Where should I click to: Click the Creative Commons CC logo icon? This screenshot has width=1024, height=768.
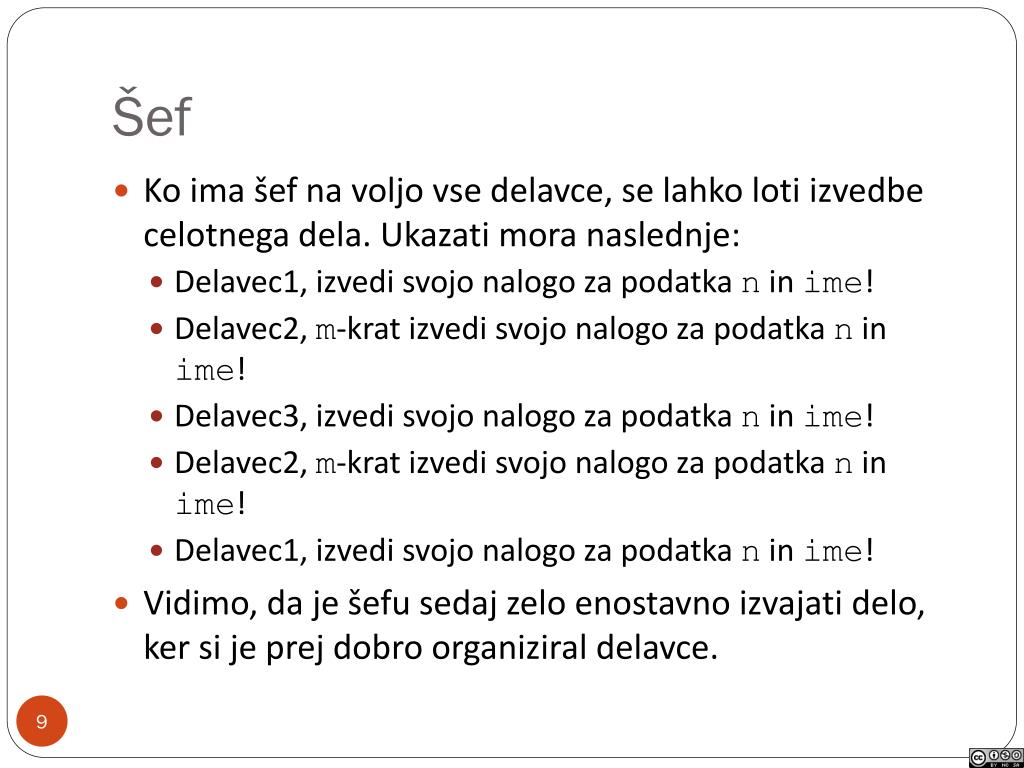tap(978, 758)
